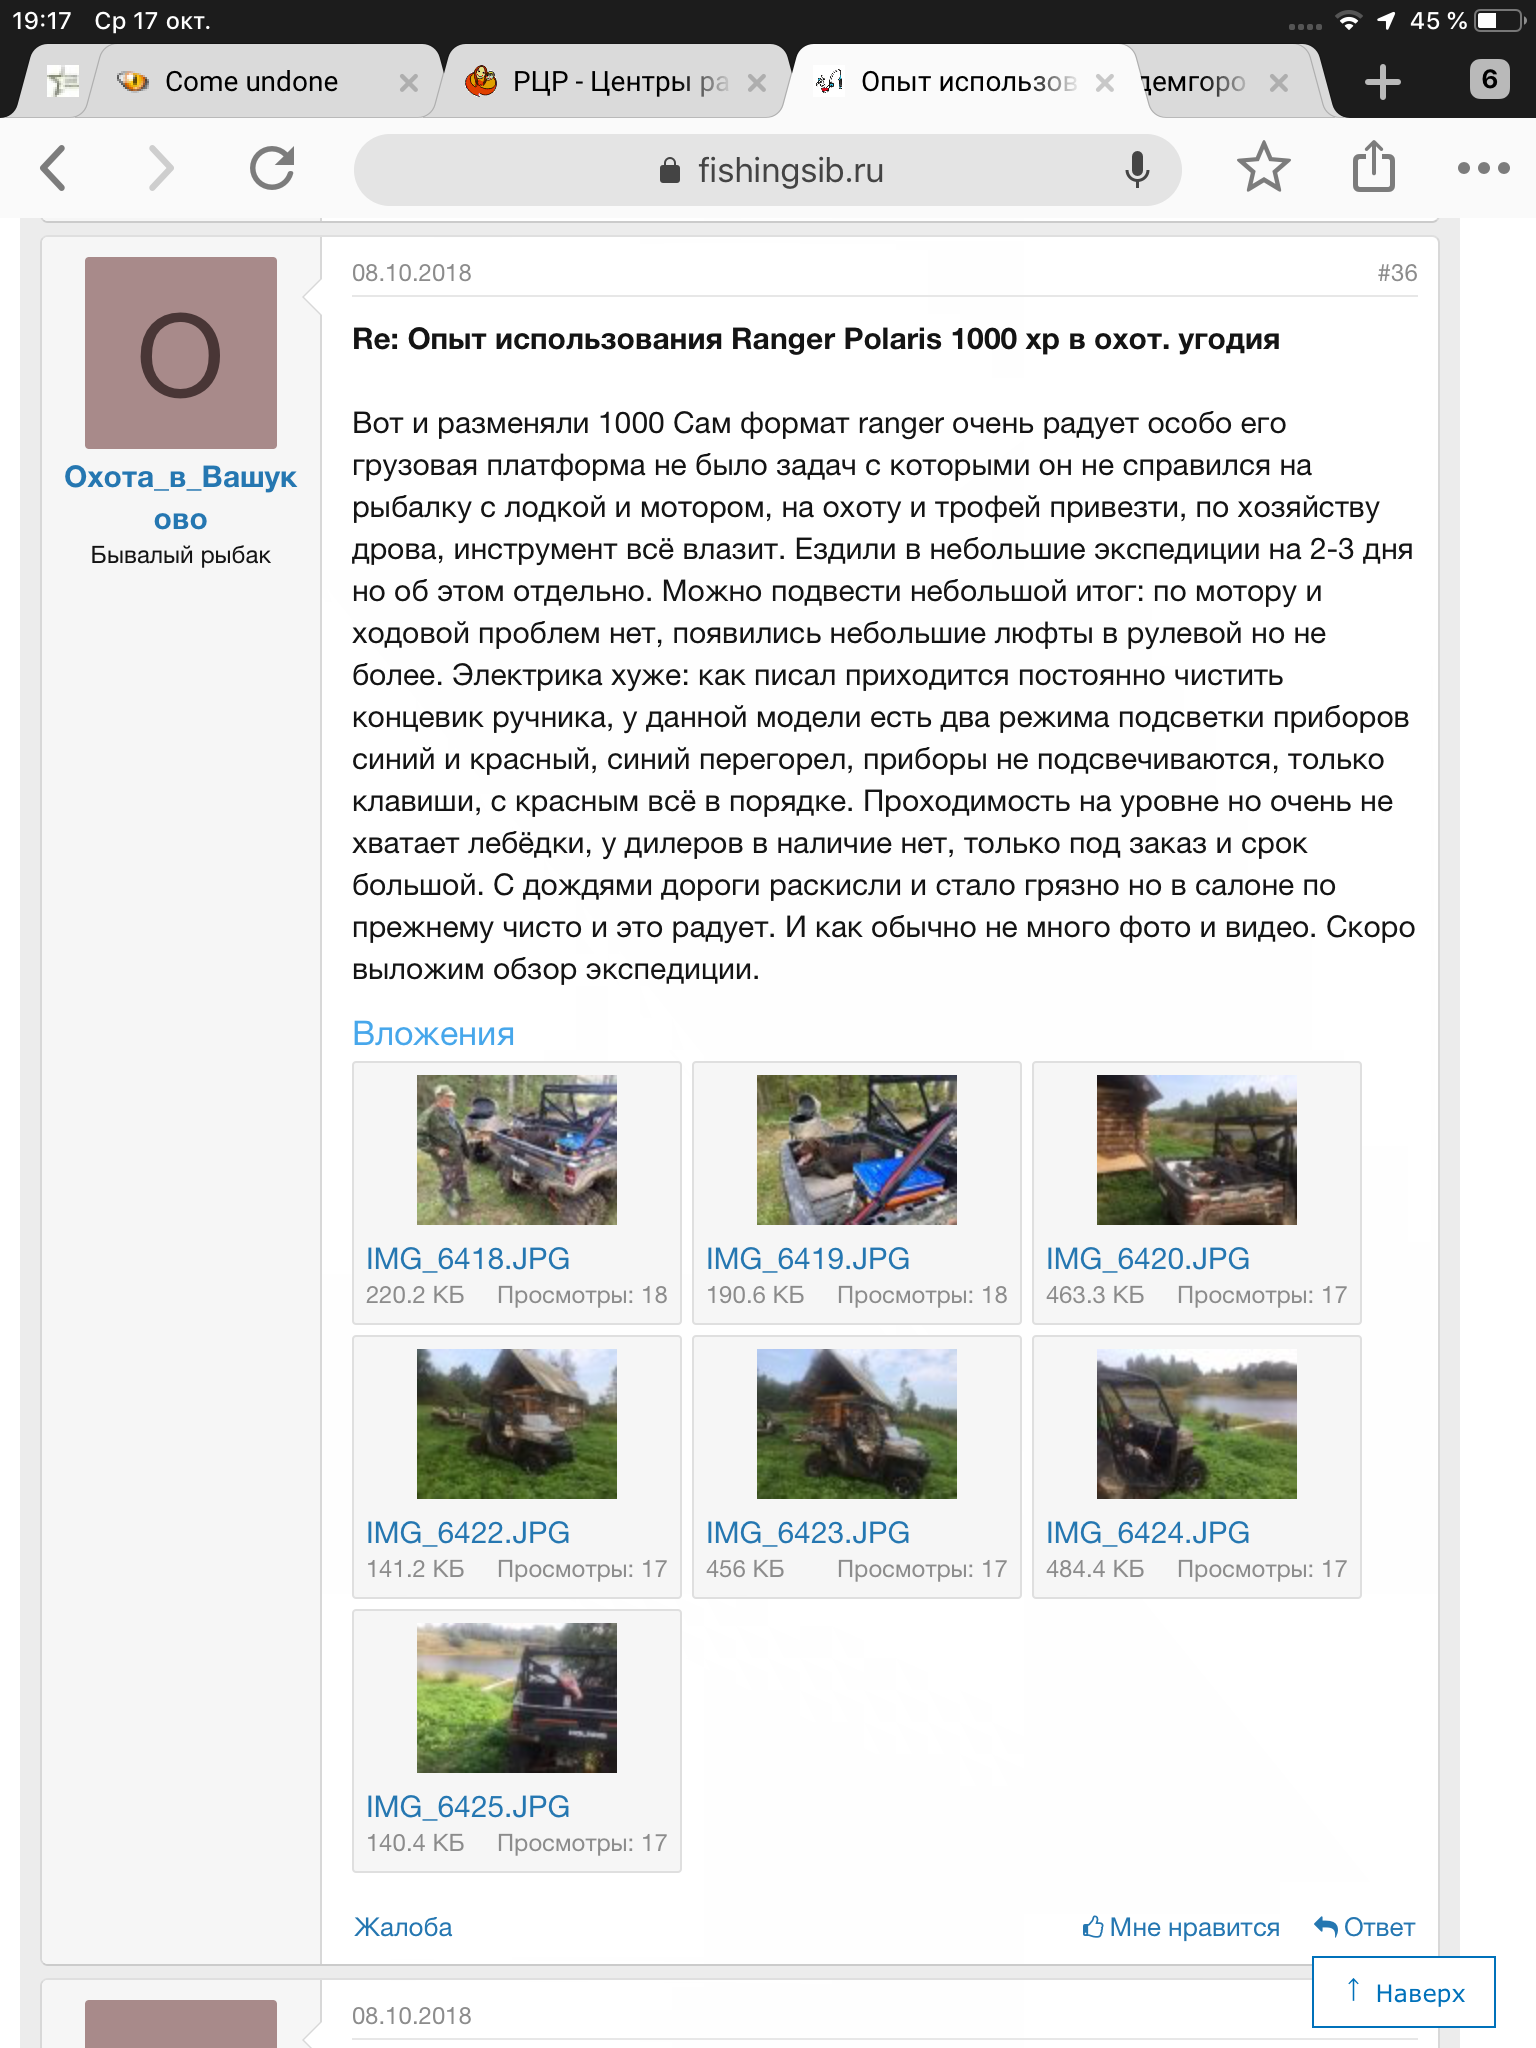
Task: Open the IMG_6418.JPG thumbnail
Action: click(x=517, y=1150)
